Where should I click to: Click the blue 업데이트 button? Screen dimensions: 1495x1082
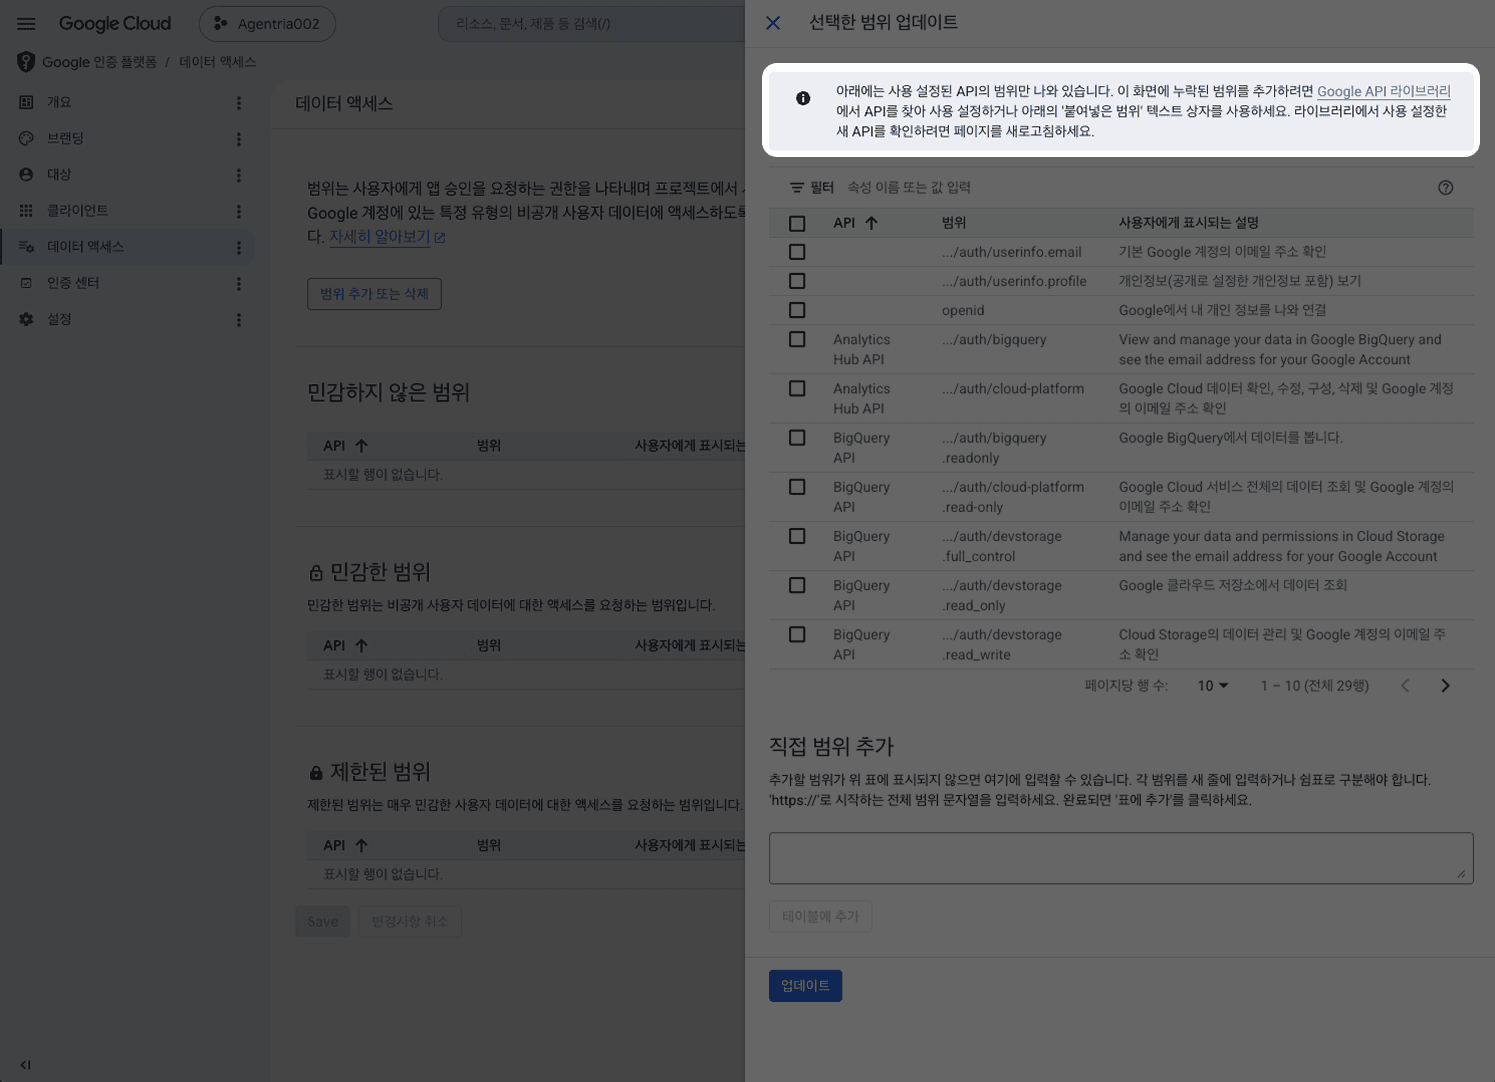[805, 986]
